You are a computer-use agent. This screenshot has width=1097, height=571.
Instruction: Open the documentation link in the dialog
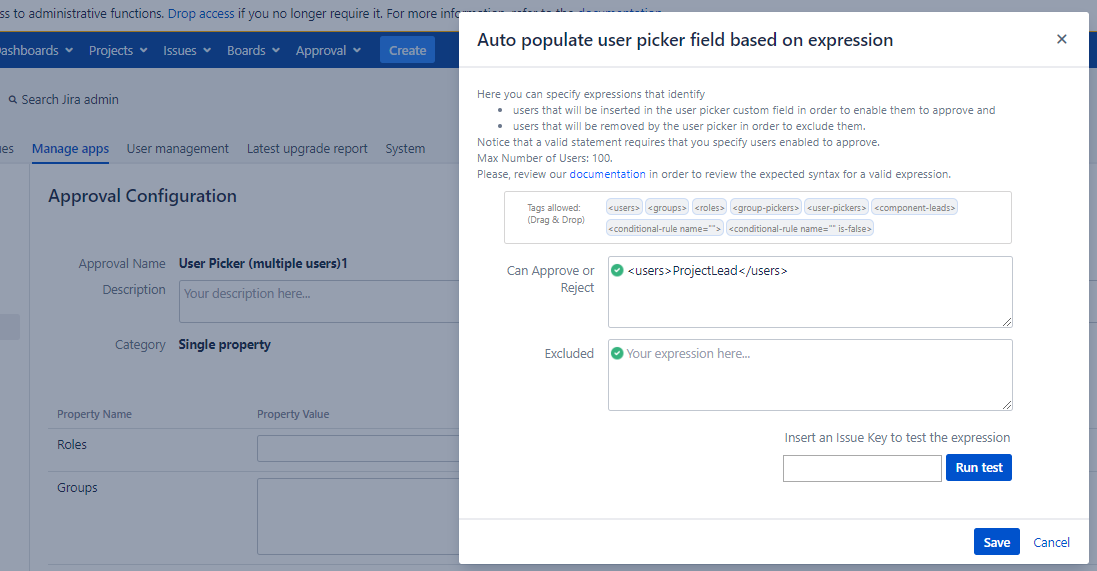pyautogui.click(x=607, y=174)
